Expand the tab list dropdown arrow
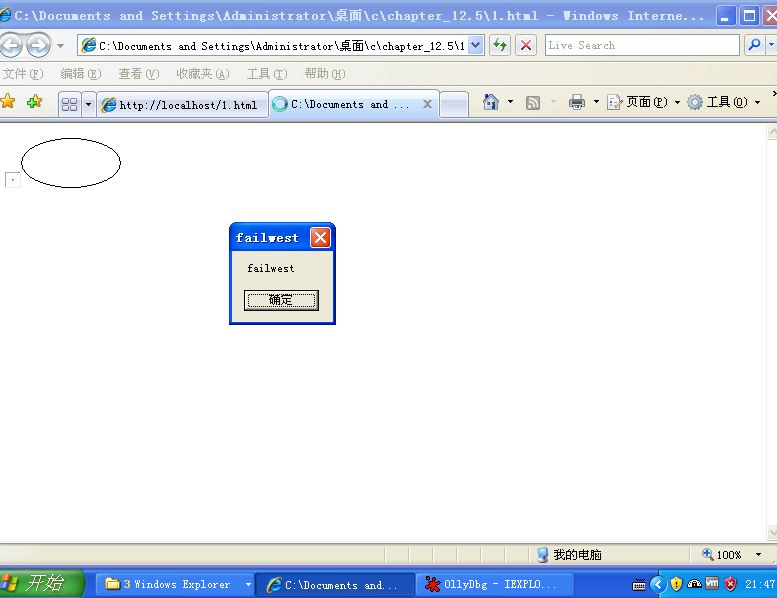This screenshot has height=598, width=777. click(x=88, y=105)
